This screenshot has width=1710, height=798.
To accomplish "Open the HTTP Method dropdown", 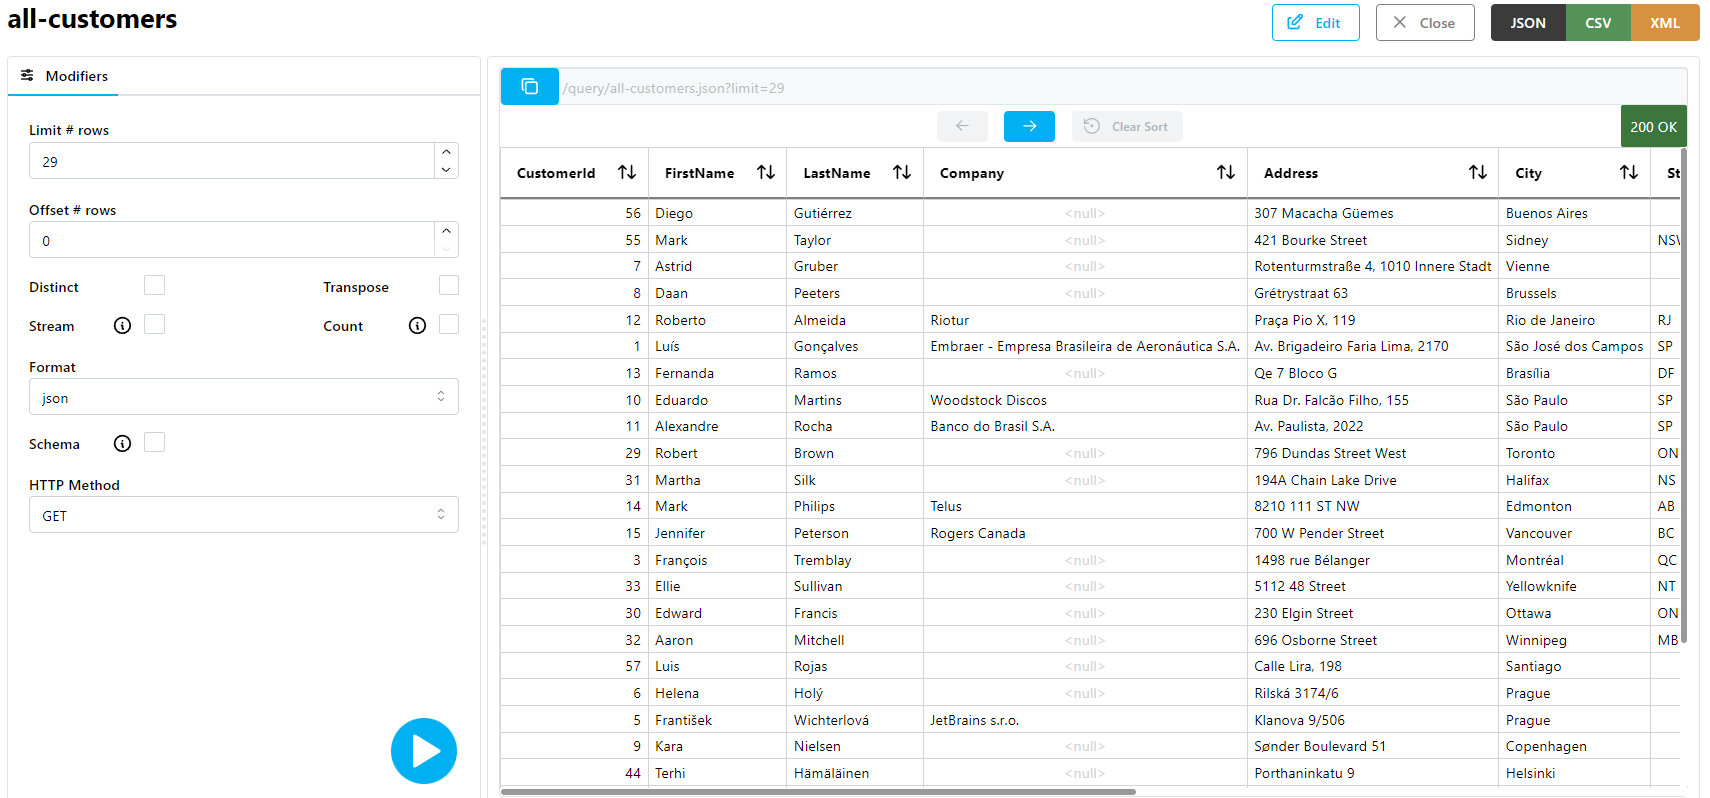I will 243,515.
